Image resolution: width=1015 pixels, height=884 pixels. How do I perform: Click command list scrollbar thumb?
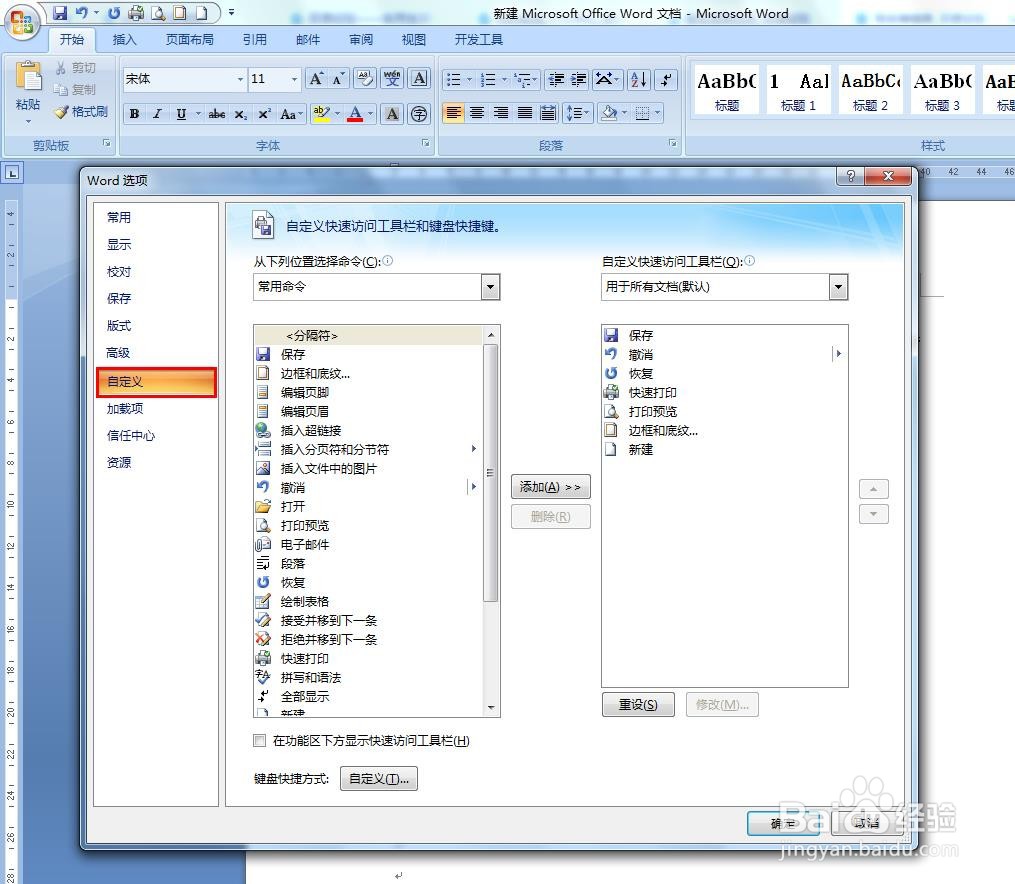491,472
